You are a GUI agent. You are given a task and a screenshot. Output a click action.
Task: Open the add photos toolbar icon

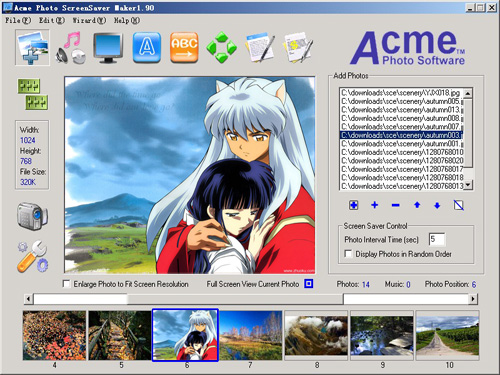(32, 47)
